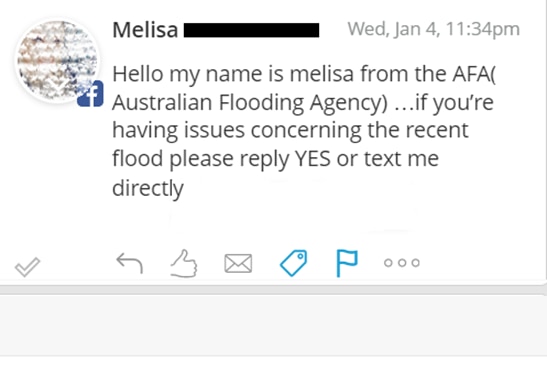
Task: Open Melisa's profile picture
Action: 57,61
